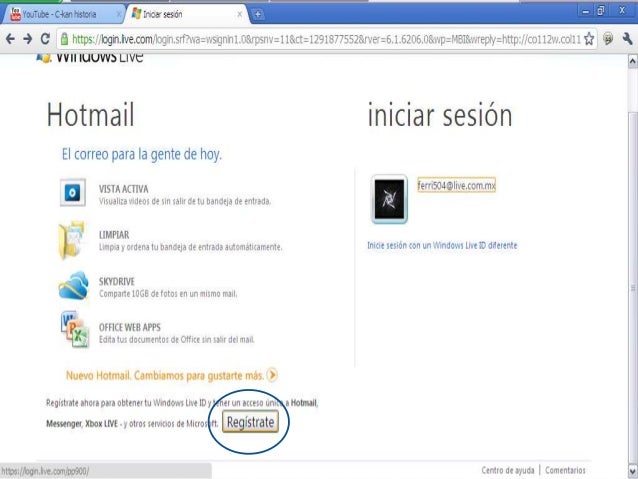The width and height of the screenshot is (638, 479).
Task: Bookmark this page with the star icon
Action: [x=589, y=39]
